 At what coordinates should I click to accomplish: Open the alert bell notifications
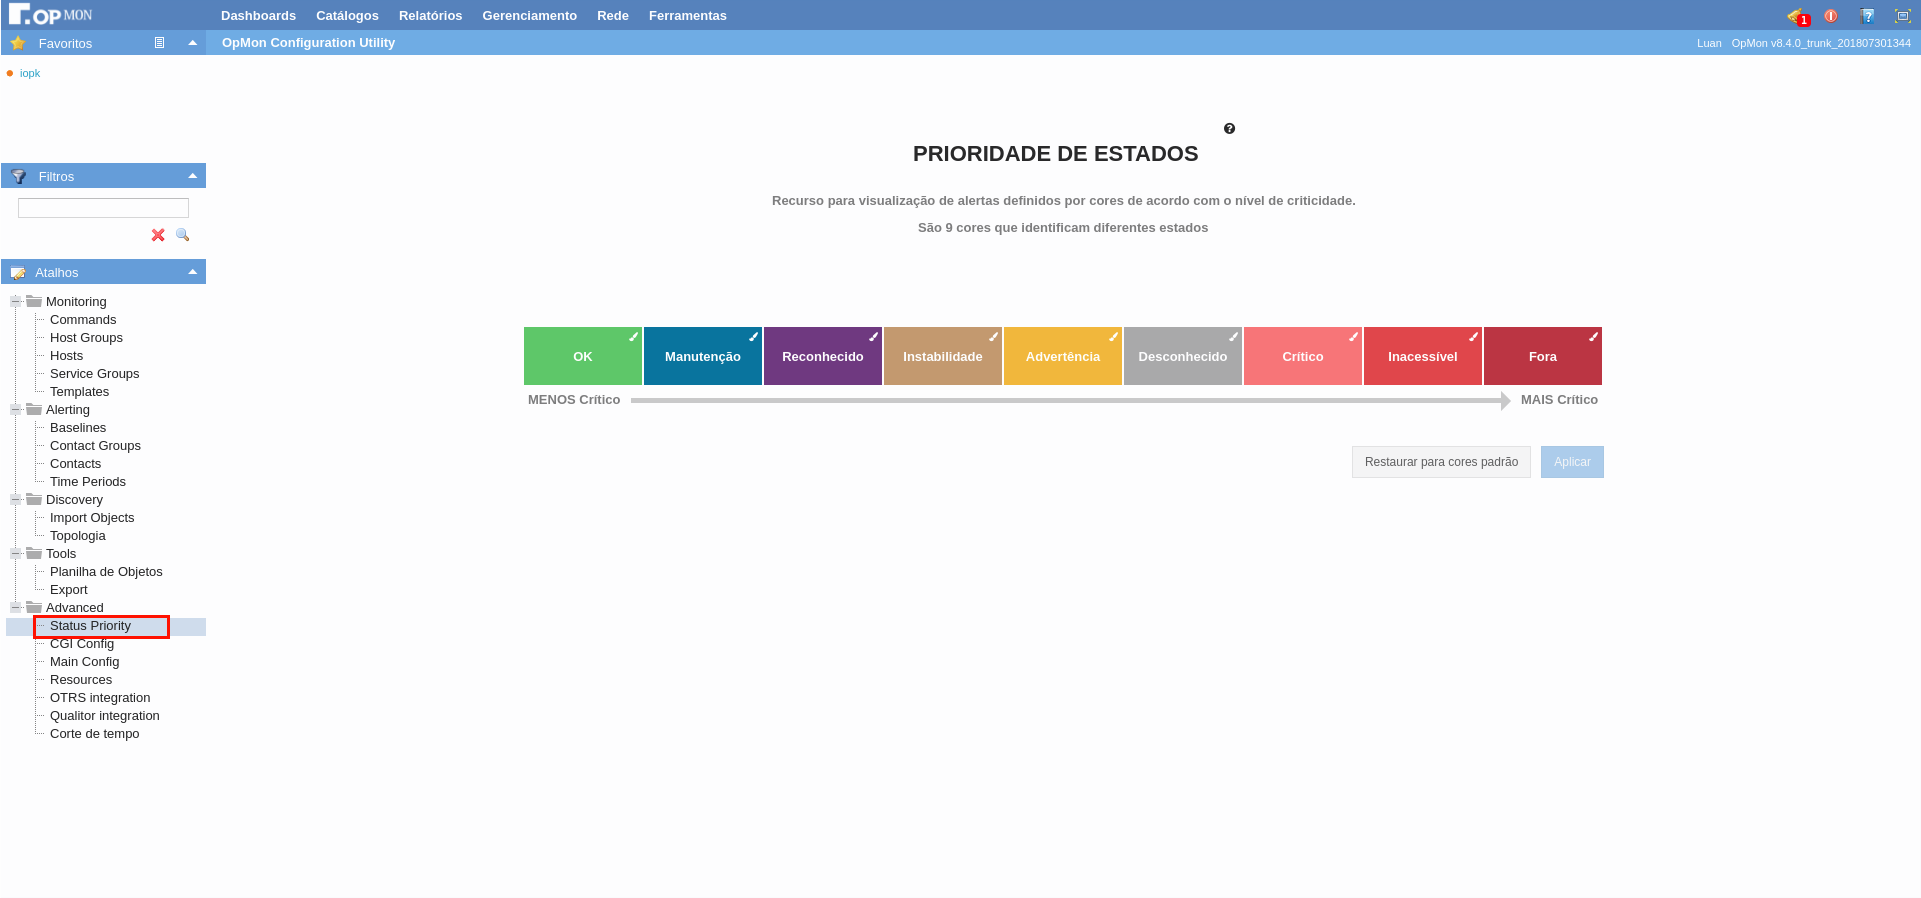[x=1797, y=16]
